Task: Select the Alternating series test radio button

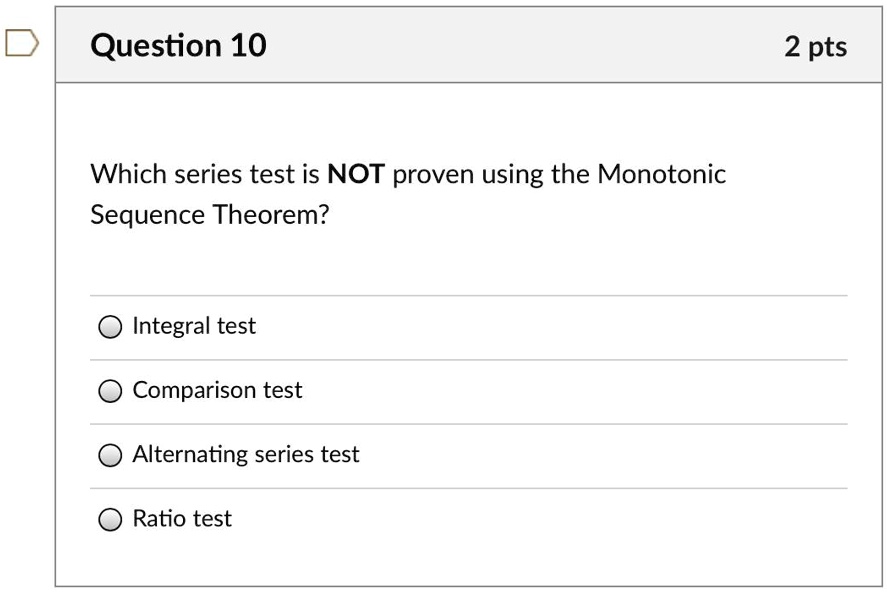Action: tap(109, 455)
